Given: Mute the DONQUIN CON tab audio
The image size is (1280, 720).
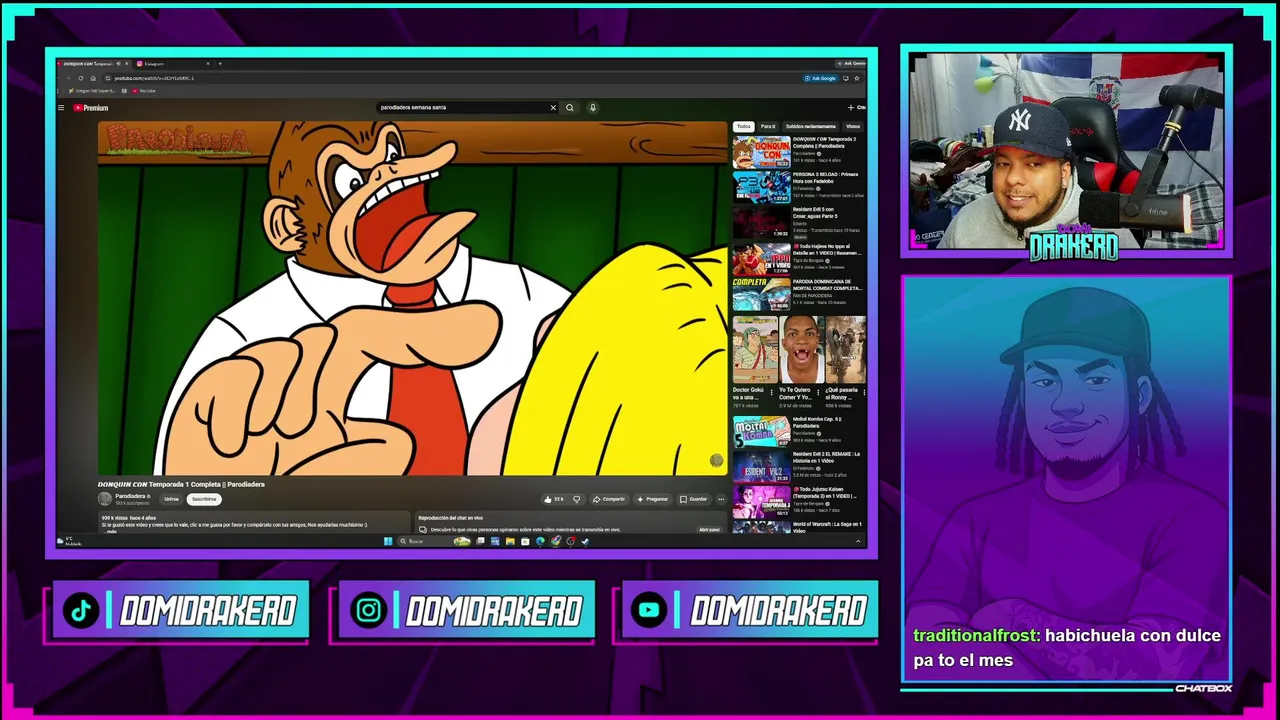Looking at the screenshot, I should [x=118, y=64].
